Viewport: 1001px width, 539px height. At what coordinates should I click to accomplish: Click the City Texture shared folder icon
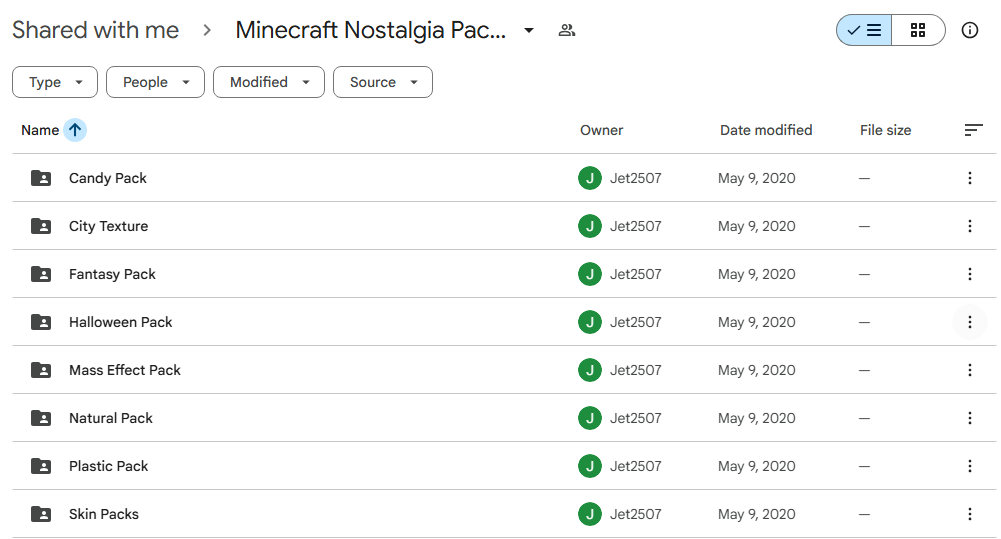[41, 226]
